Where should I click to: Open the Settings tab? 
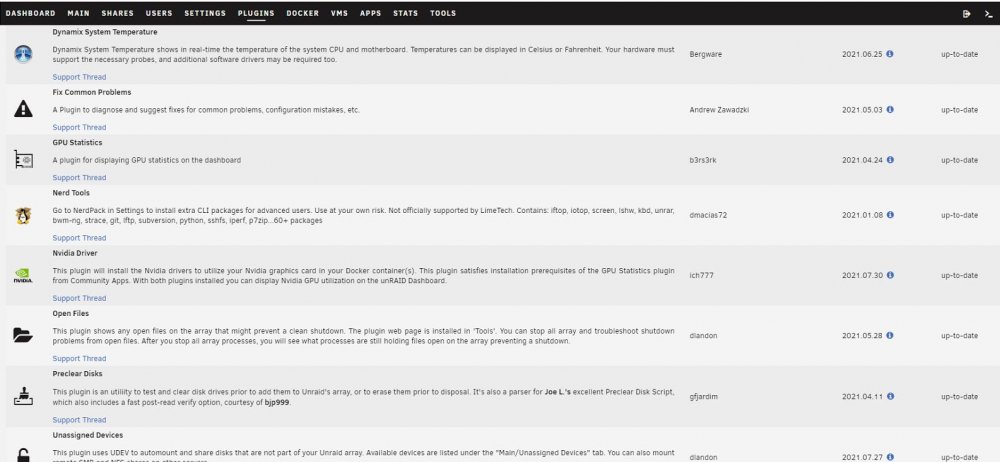tap(205, 13)
